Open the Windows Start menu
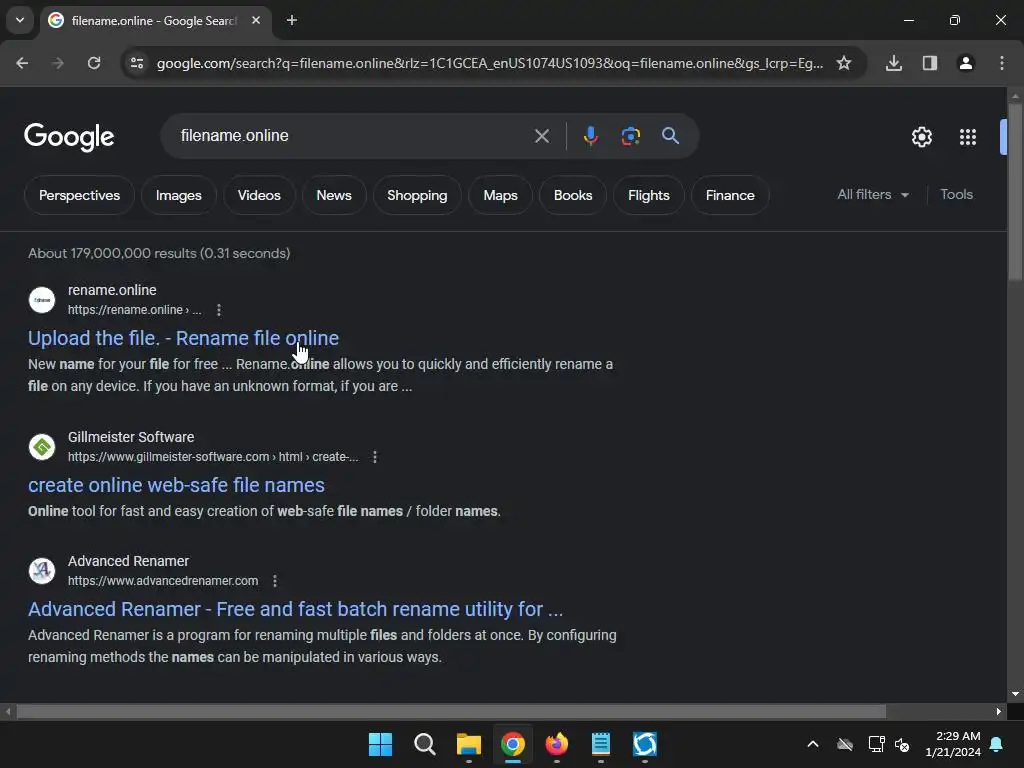This screenshot has height=768, width=1024. click(x=380, y=744)
